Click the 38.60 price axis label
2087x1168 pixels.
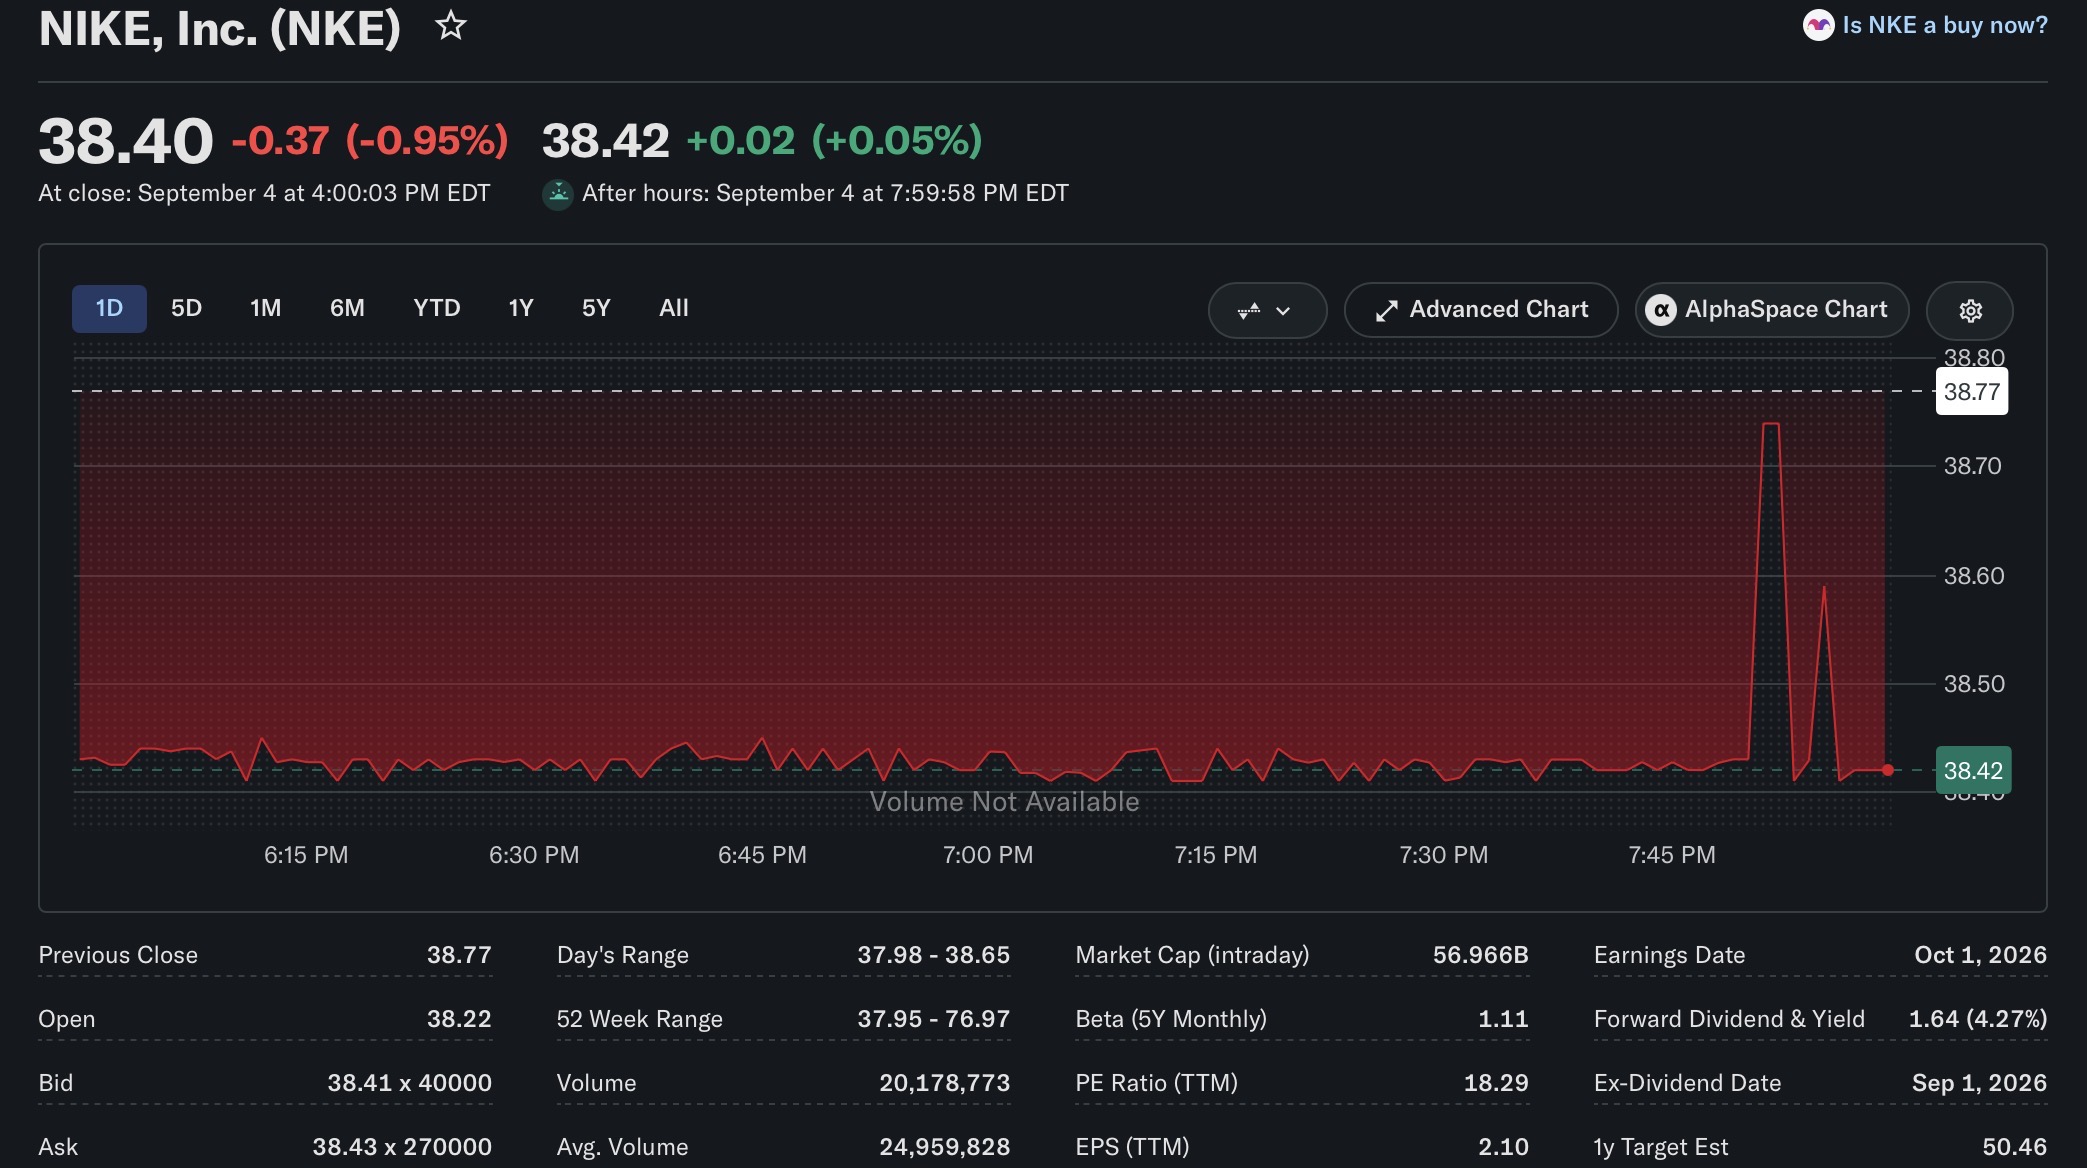pos(1974,576)
